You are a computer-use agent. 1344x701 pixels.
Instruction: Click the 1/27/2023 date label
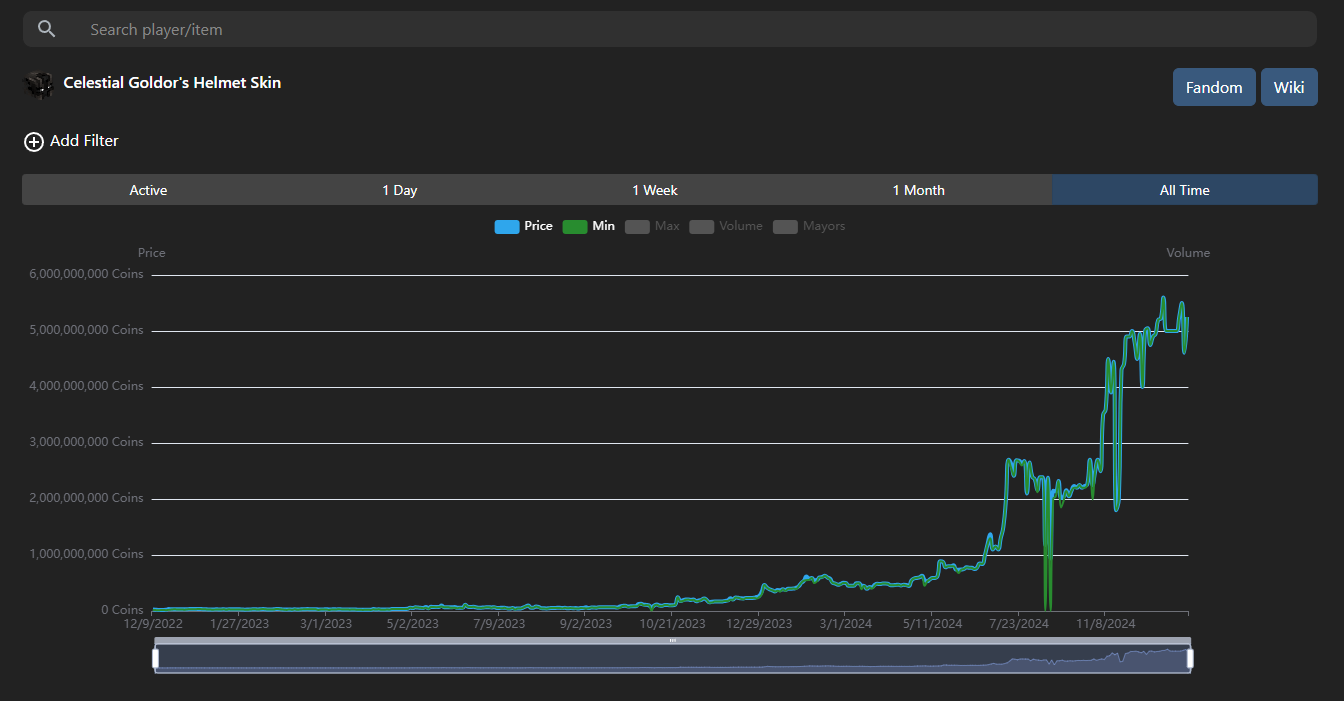pyautogui.click(x=240, y=624)
